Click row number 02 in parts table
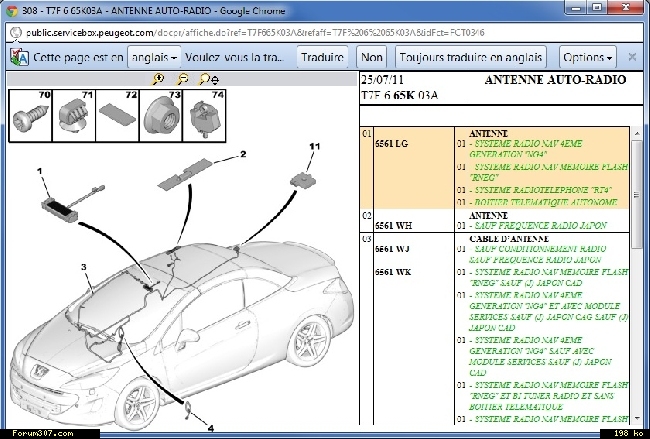The width and height of the screenshot is (650, 439). [x=366, y=216]
